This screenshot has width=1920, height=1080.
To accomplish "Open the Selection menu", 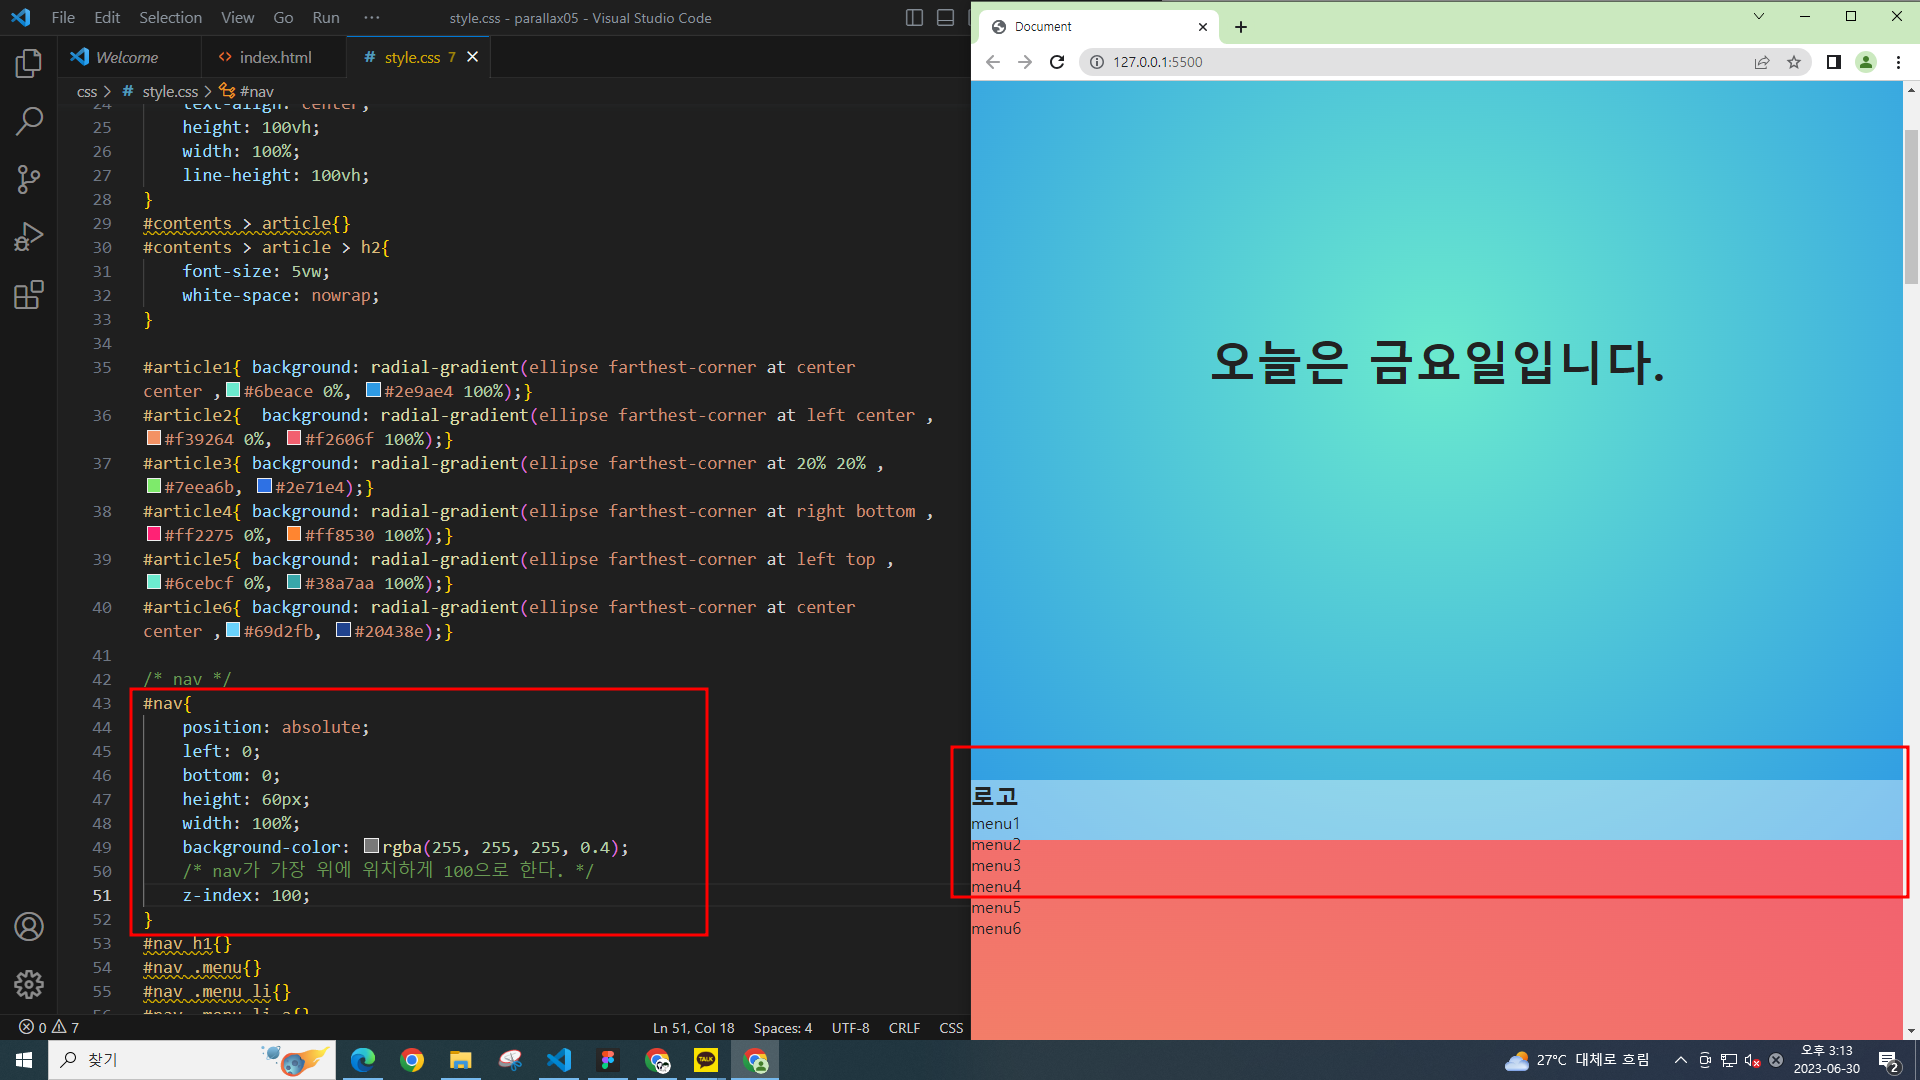I will click(170, 18).
